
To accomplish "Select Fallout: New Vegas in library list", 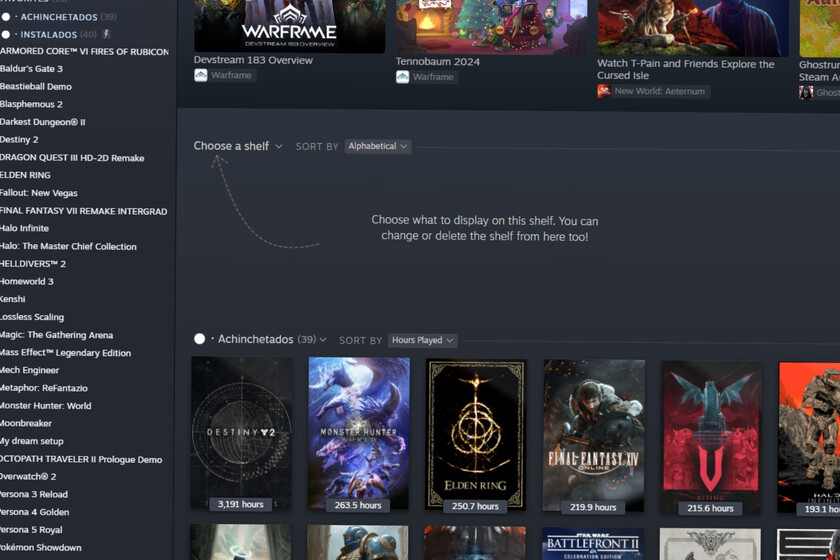I will pos(39,193).
